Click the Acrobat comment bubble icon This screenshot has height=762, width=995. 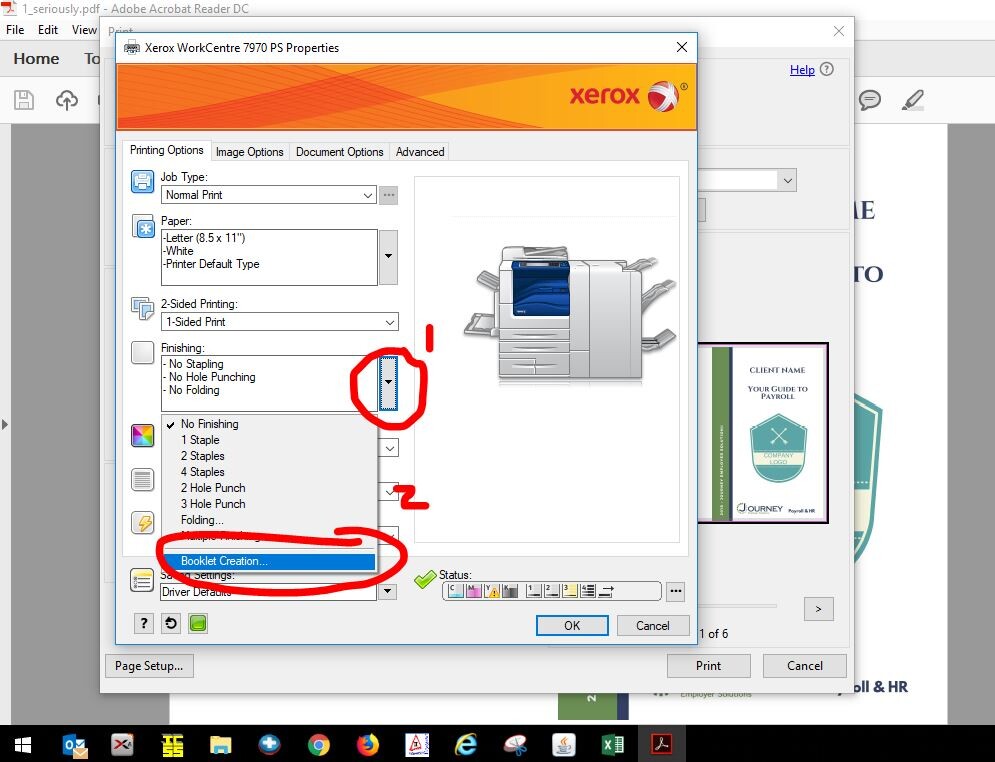pos(870,100)
